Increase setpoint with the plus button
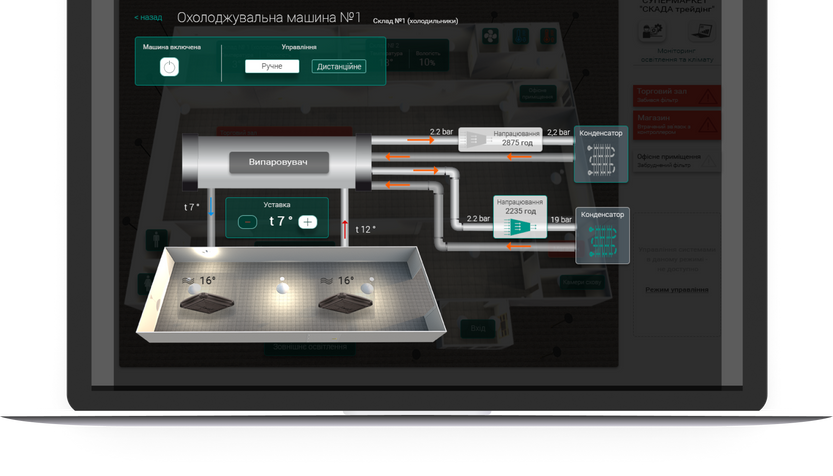 [308, 222]
